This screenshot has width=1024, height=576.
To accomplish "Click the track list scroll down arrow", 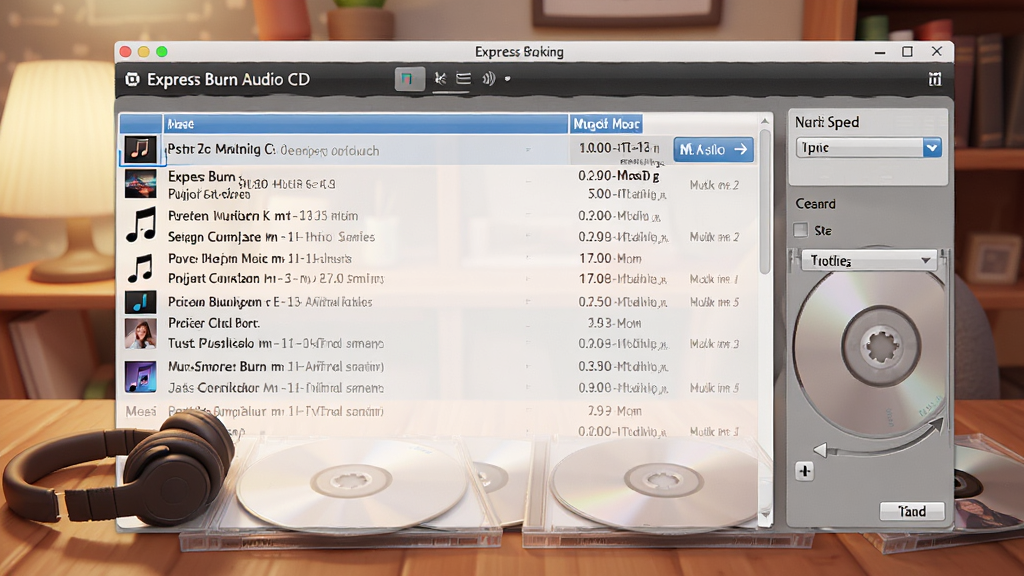I will click(x=765, y=516).
